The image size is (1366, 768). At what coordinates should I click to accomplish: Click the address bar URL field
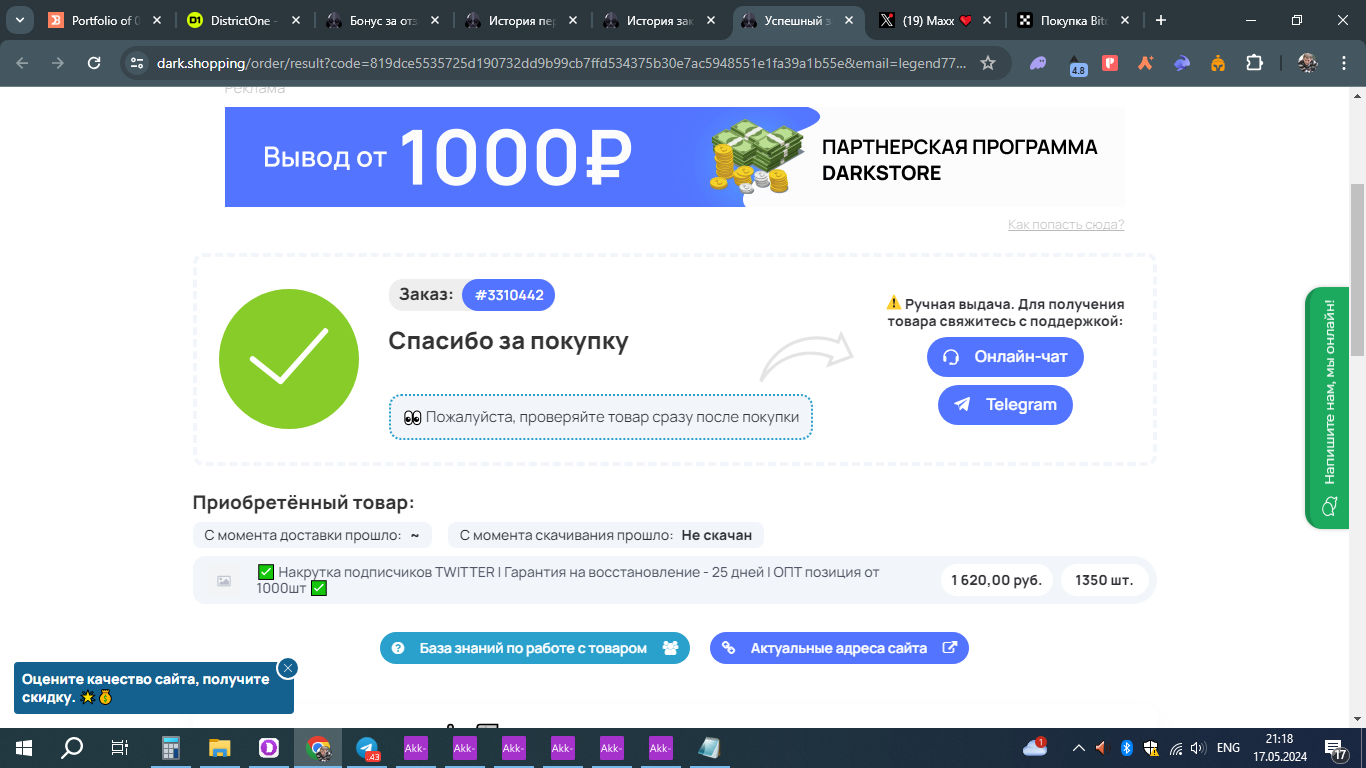[x=561, y=63]
